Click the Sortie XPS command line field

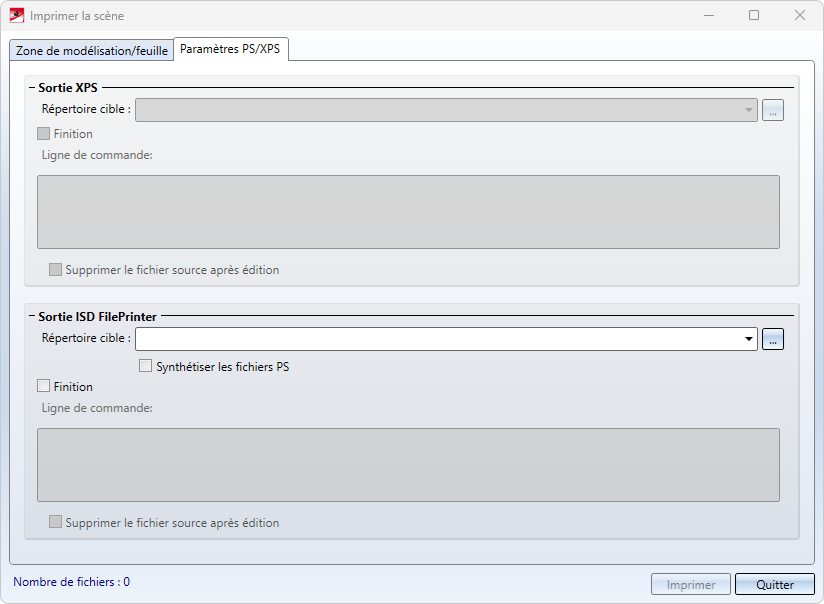pyautogui.click(x=408, y=212)
